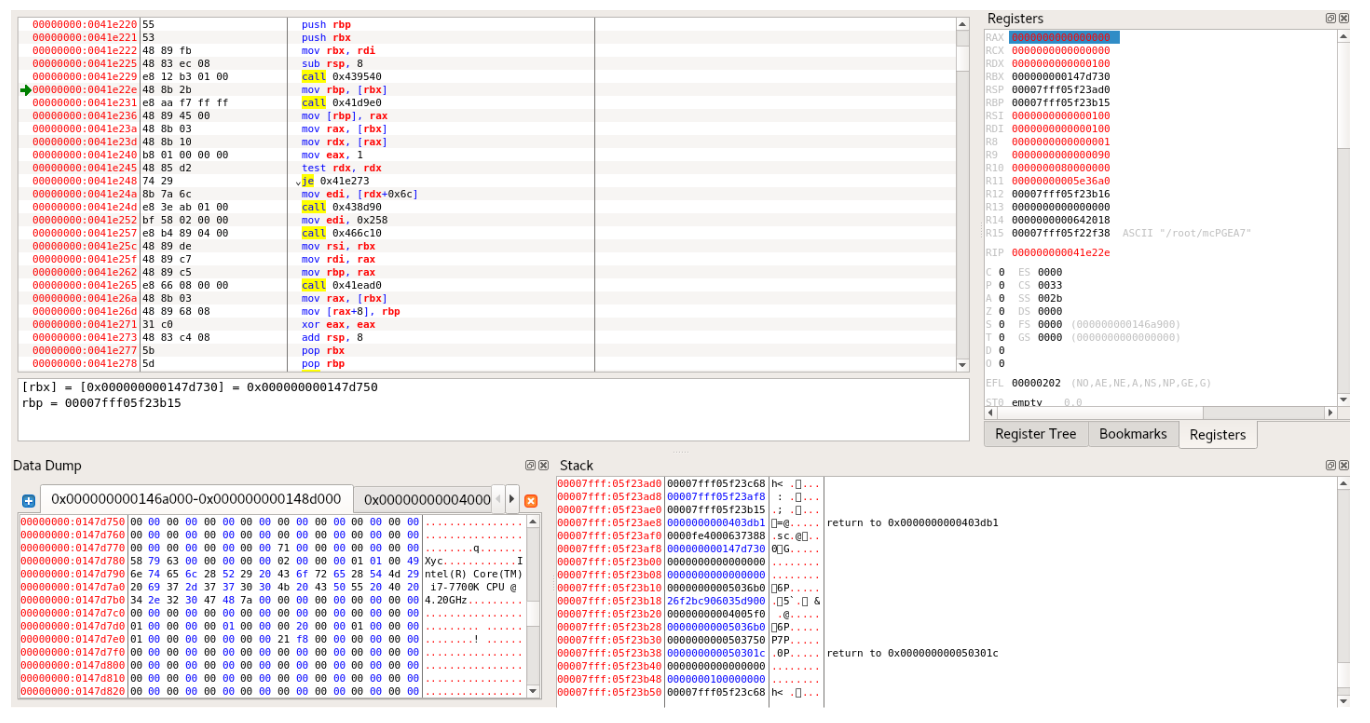
Task: Click stack value 0000fe4000637388
Action: click(x=716, y=535)
